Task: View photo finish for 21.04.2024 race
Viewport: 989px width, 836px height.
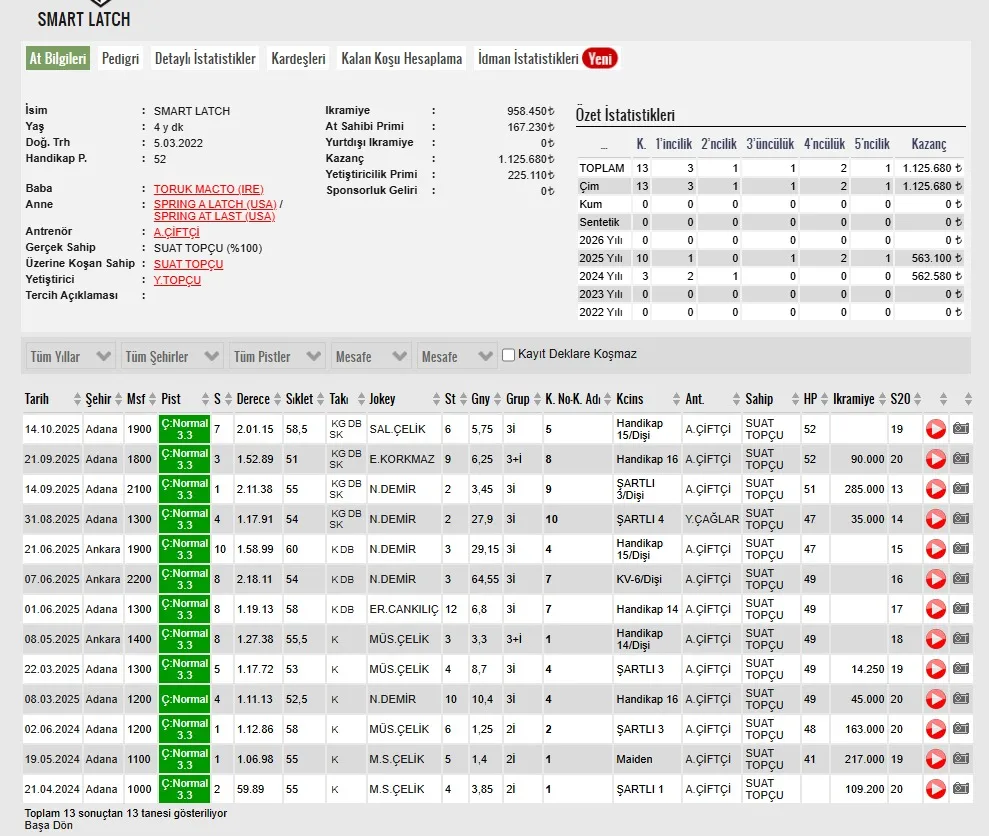Action: [961, 789]
